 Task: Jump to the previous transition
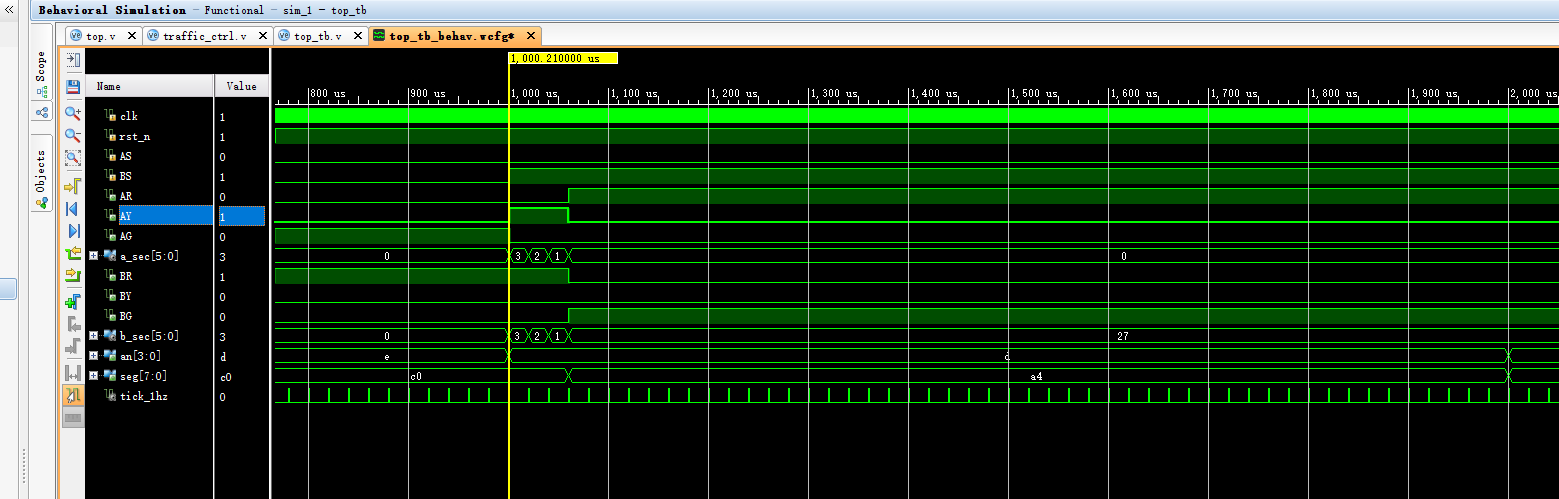[73, 255]
